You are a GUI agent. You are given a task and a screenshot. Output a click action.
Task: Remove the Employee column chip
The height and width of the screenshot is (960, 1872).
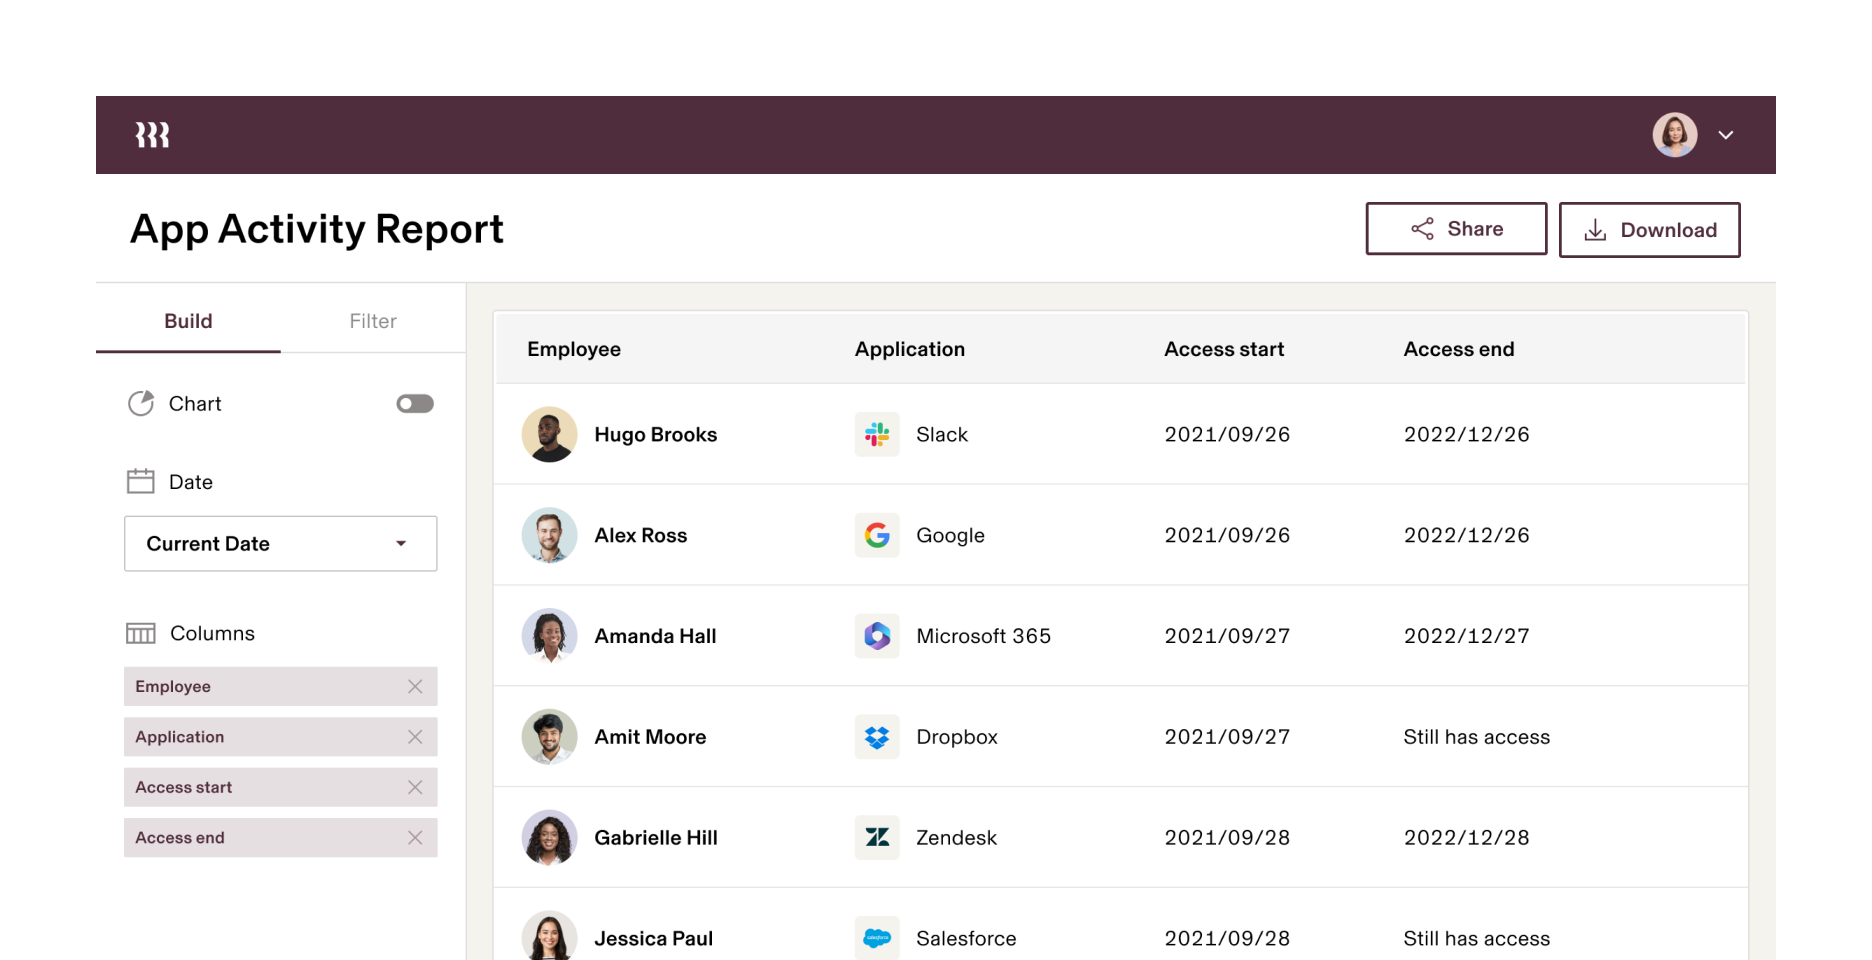coord(415,686)
